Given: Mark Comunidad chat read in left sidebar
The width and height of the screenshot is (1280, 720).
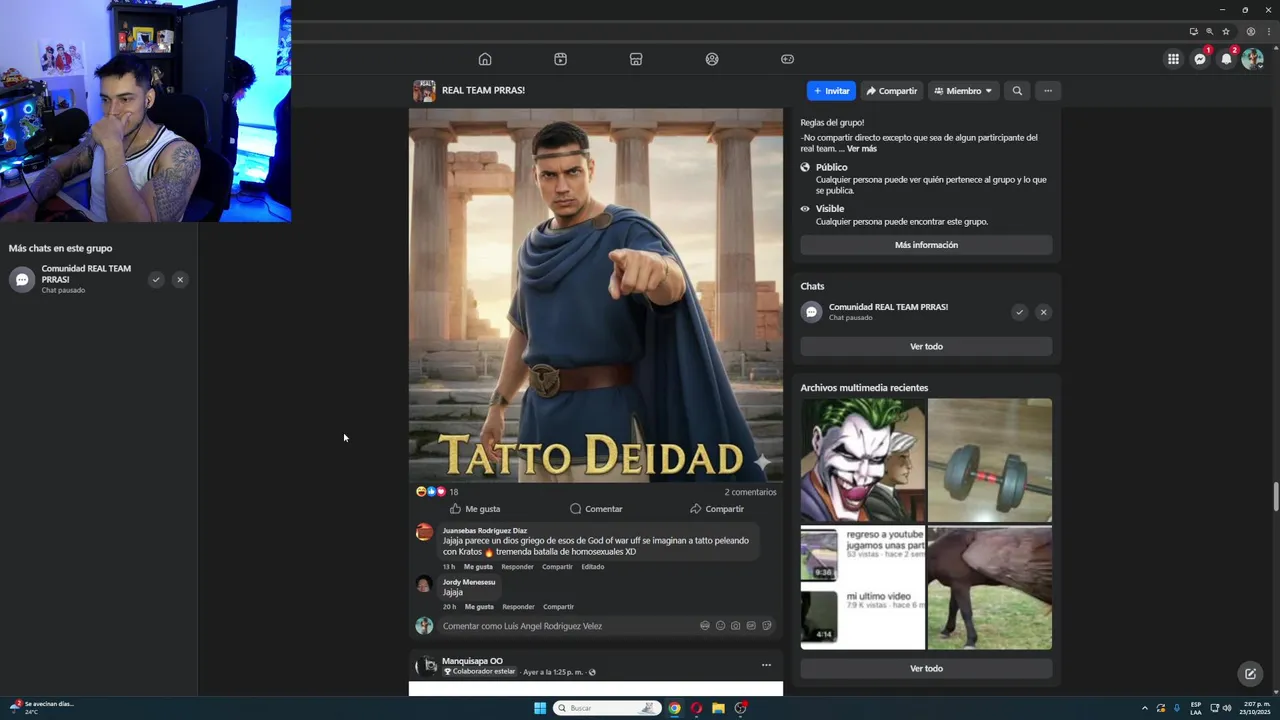Looking at the screenshot, I should point(156,280).
